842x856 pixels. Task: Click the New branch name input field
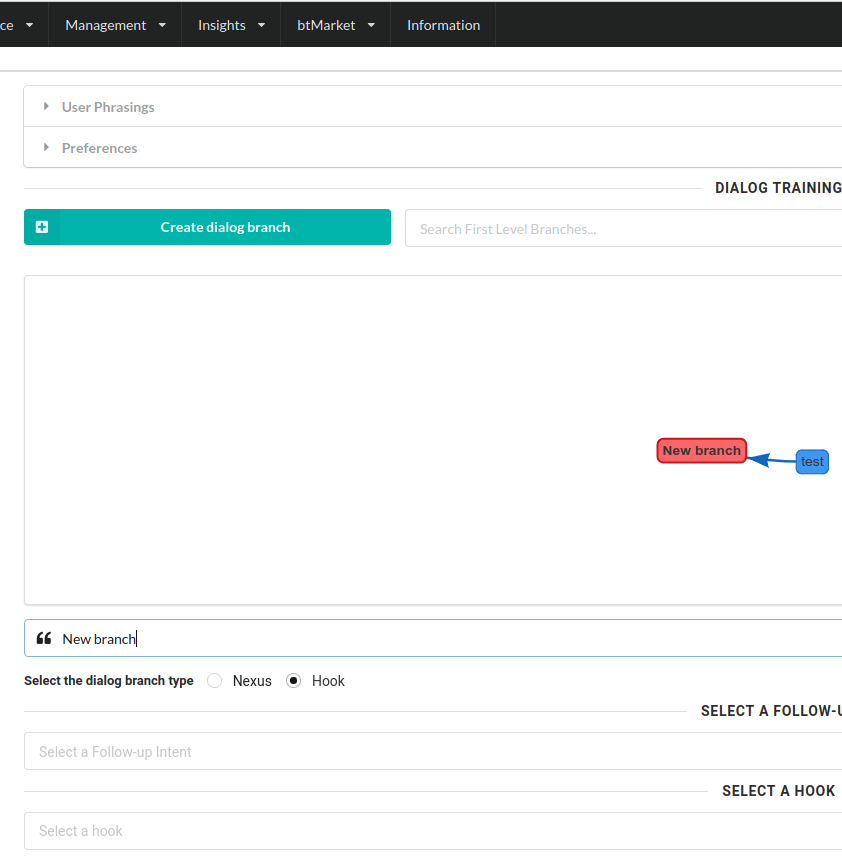pyautogui.click(x=433, y=638)
